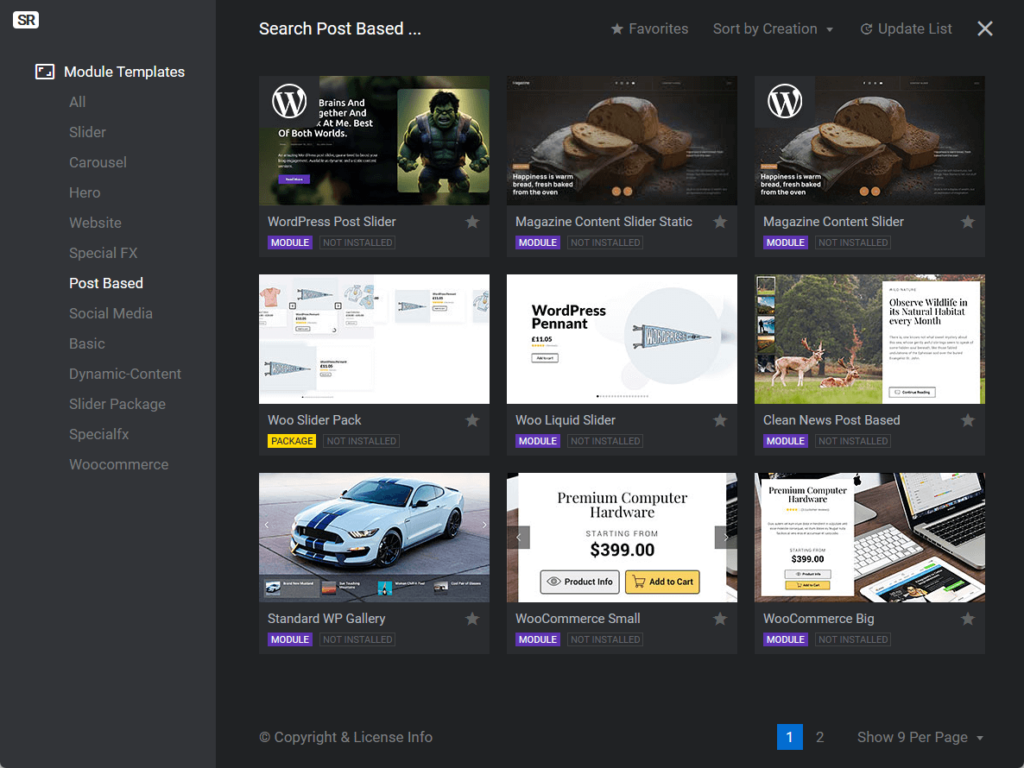
Task: Click the Search Post Based search field
Action: point(340,29)
